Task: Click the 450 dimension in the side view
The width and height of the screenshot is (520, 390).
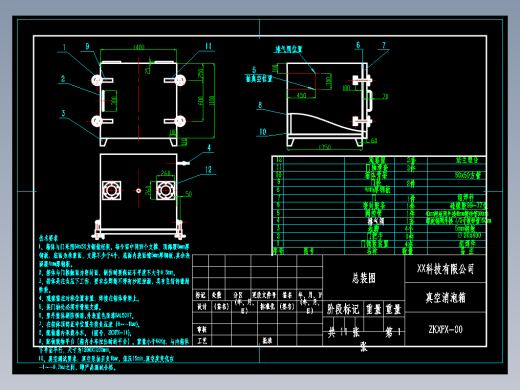Action: [301, 95]
